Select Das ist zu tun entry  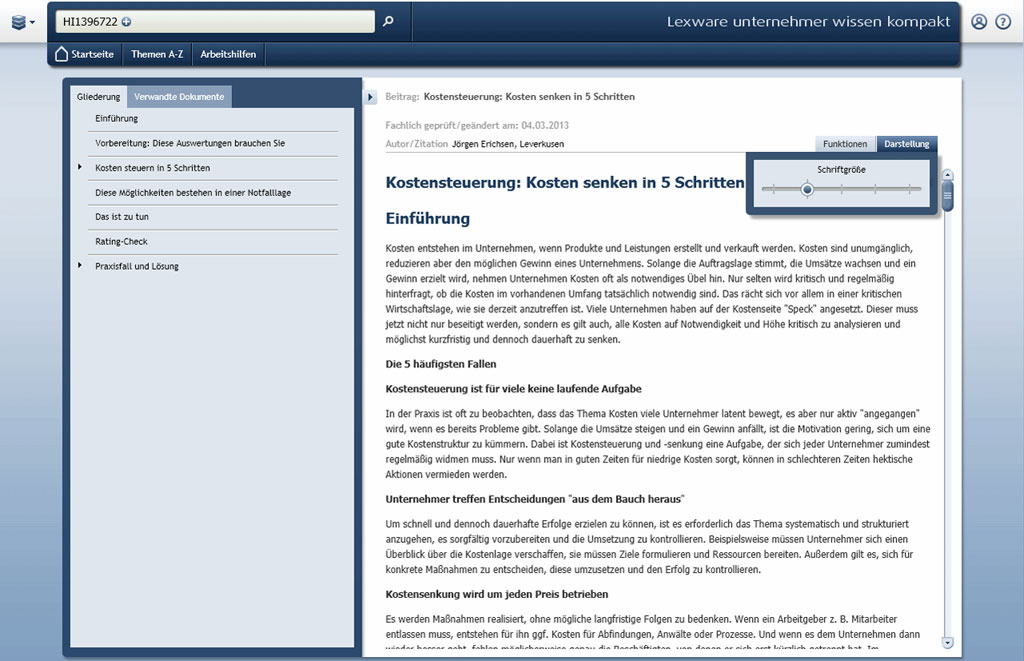click(x=122, y=217)
